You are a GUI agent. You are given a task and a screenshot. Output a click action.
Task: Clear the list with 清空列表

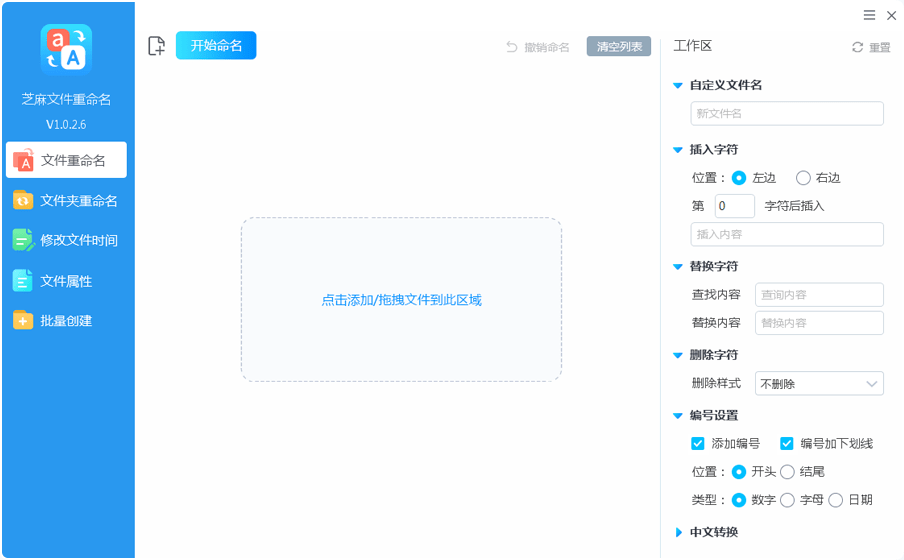[619, 47]
